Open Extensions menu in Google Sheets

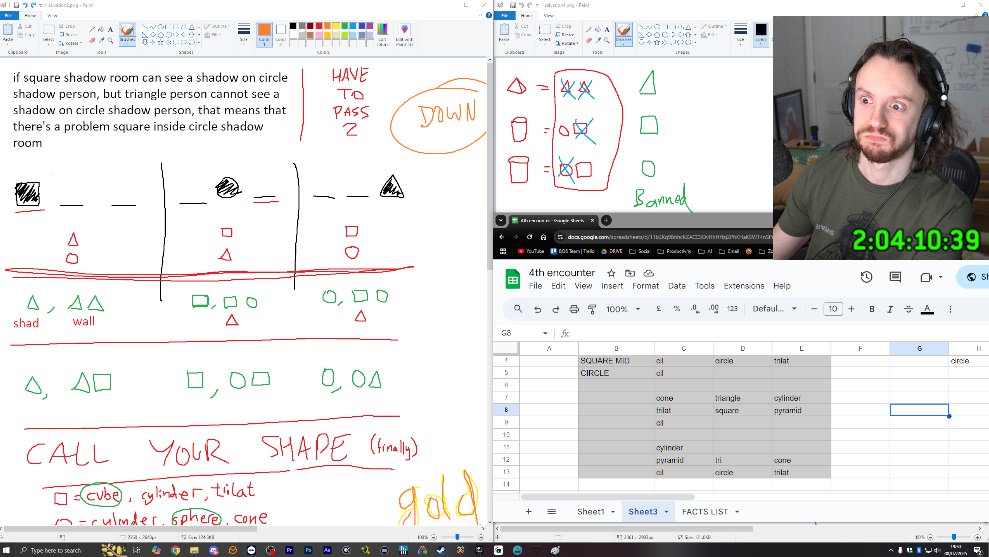pos(744,286)
